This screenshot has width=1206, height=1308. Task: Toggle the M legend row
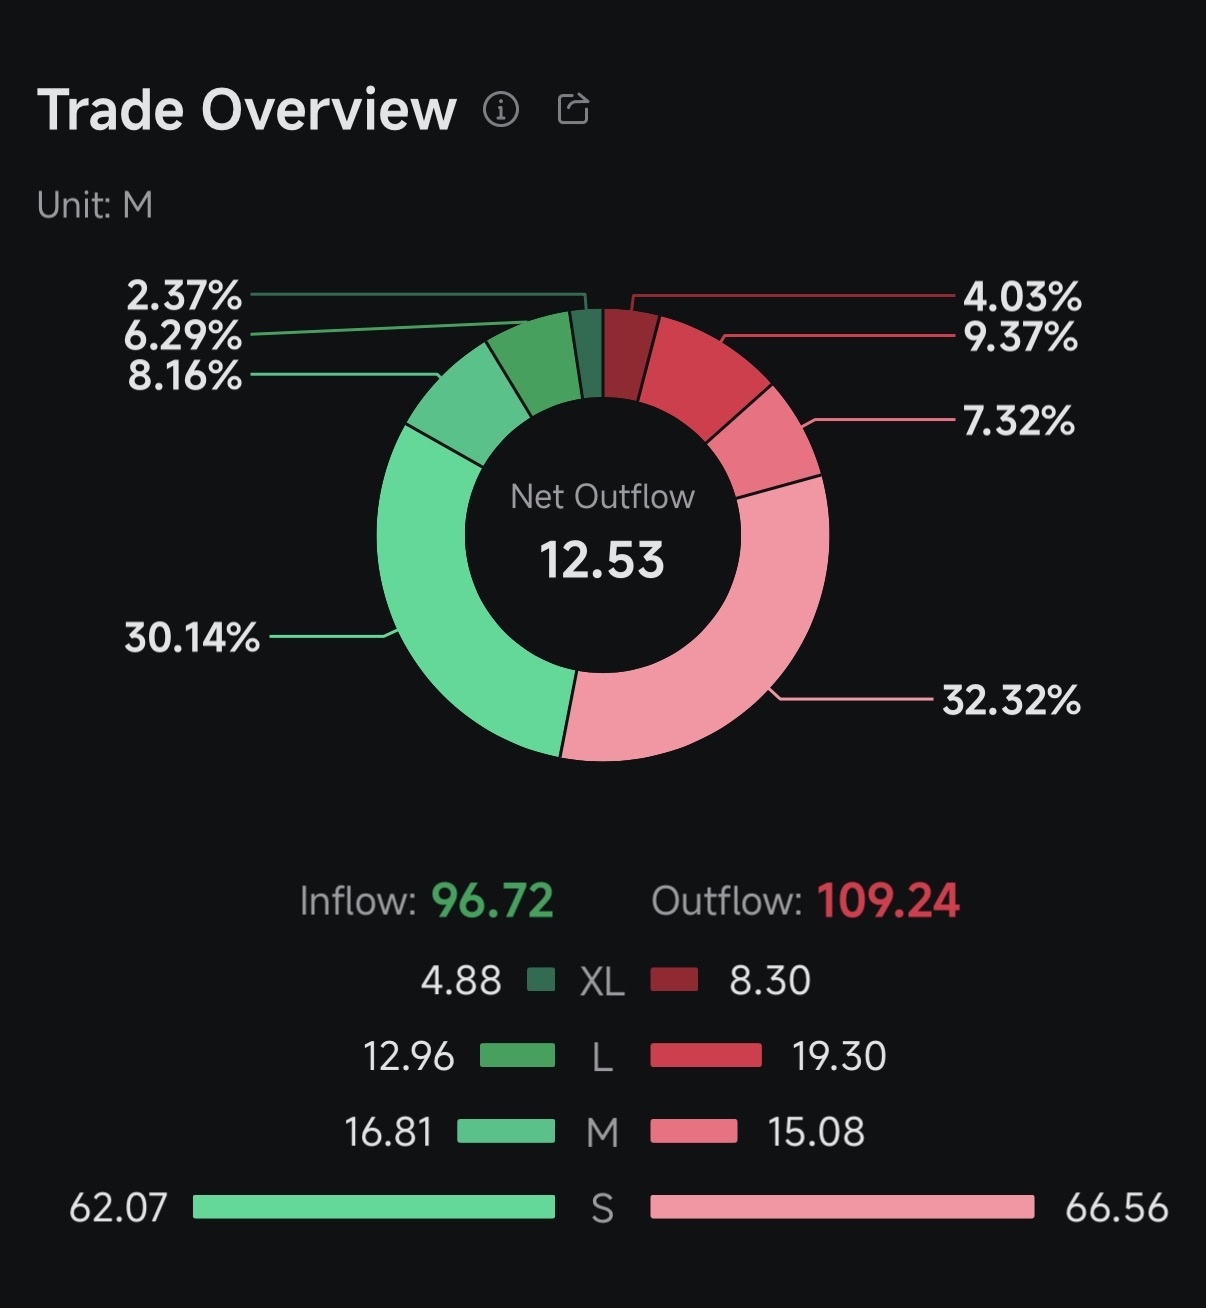click(x=600, y=1132)
